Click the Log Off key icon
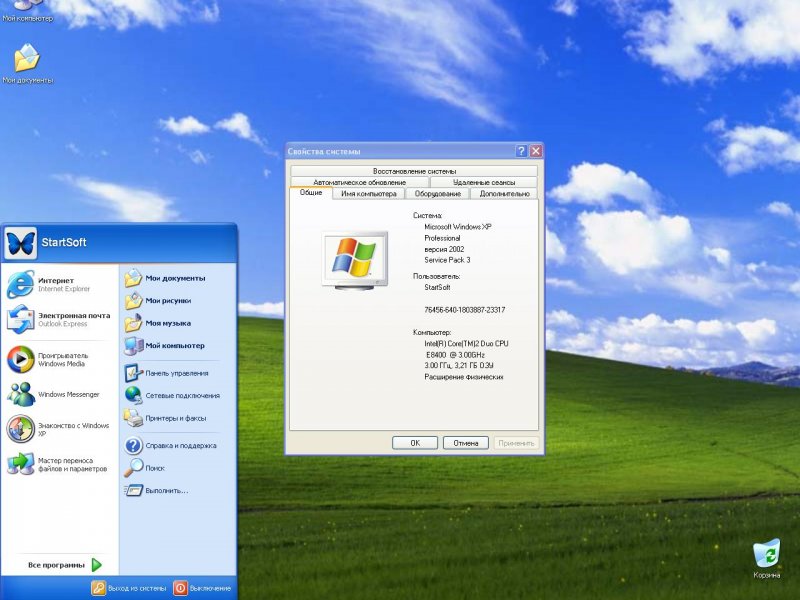Viewport: 800px width, 600px height. click(98, 588)
